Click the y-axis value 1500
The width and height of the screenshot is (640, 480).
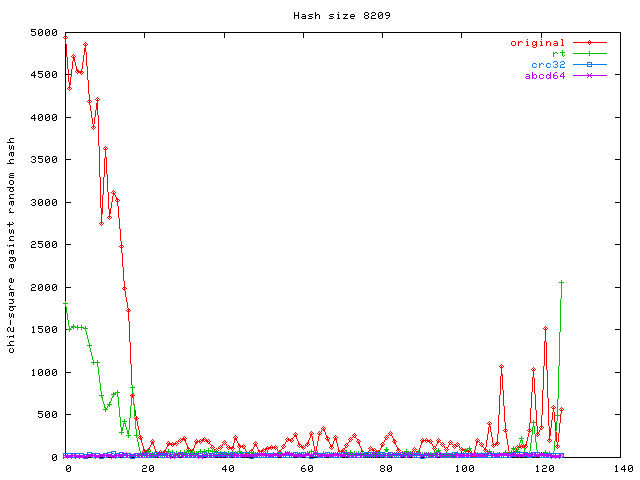pos(44,329)
